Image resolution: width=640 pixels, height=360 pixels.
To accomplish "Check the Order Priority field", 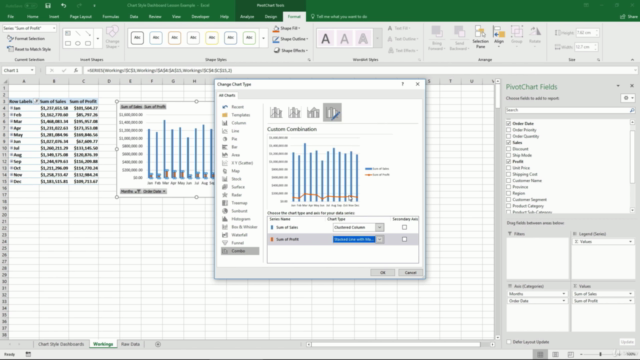I will [509, 130].
